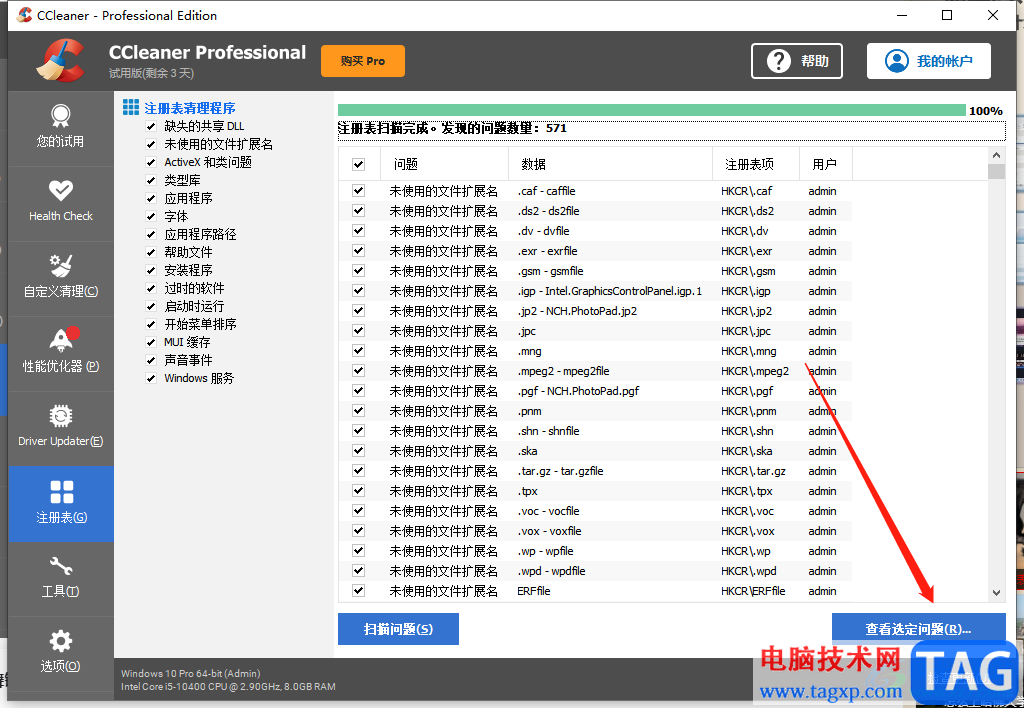
Task: Toggle 缺失的共享 DLL checkbox
Action: click(x=151, y=126)
